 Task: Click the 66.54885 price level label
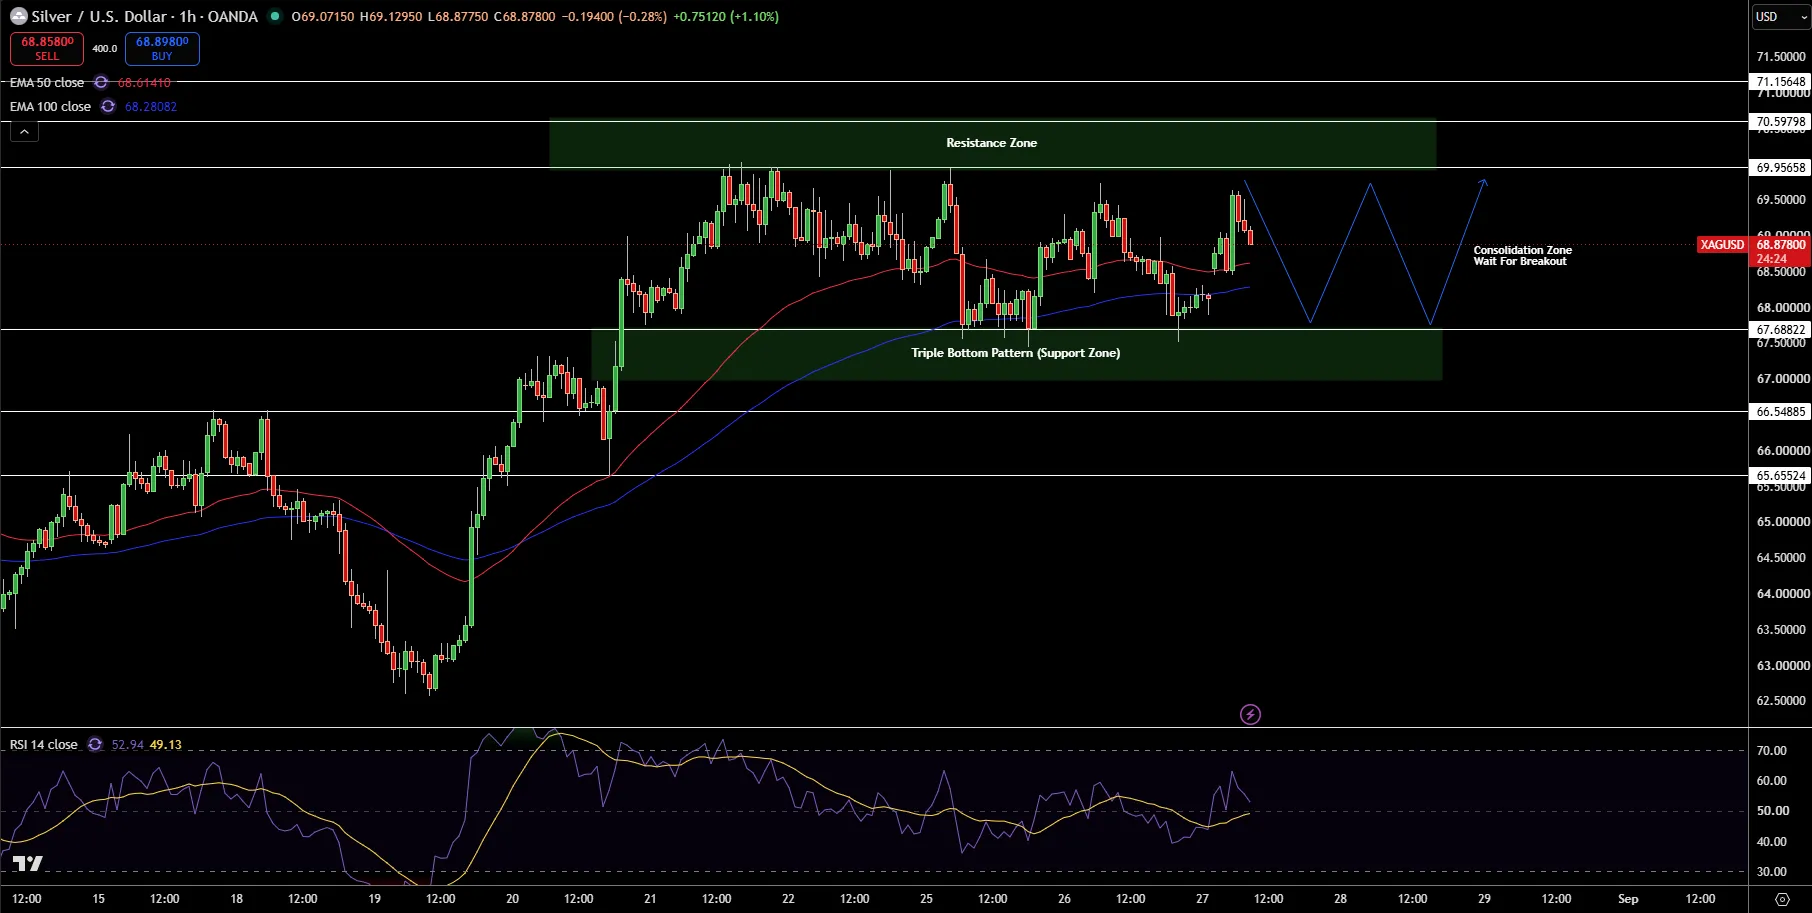pyautogui.click(x=1781, y=412)
